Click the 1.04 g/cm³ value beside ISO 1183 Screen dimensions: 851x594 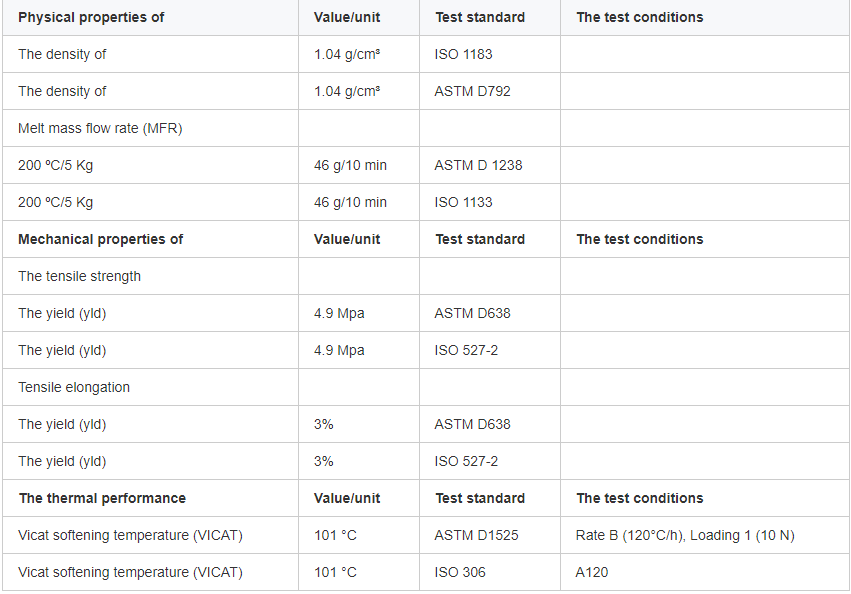pos(346,54)
